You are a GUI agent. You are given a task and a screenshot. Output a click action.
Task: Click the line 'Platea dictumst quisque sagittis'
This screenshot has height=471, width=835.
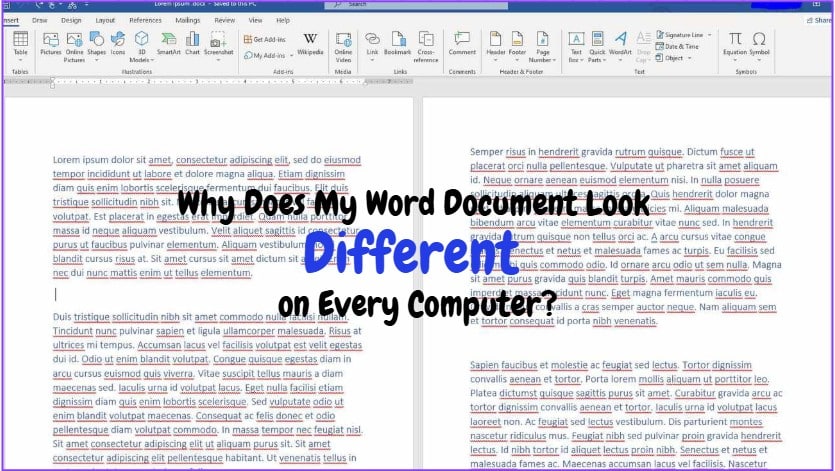626,393
